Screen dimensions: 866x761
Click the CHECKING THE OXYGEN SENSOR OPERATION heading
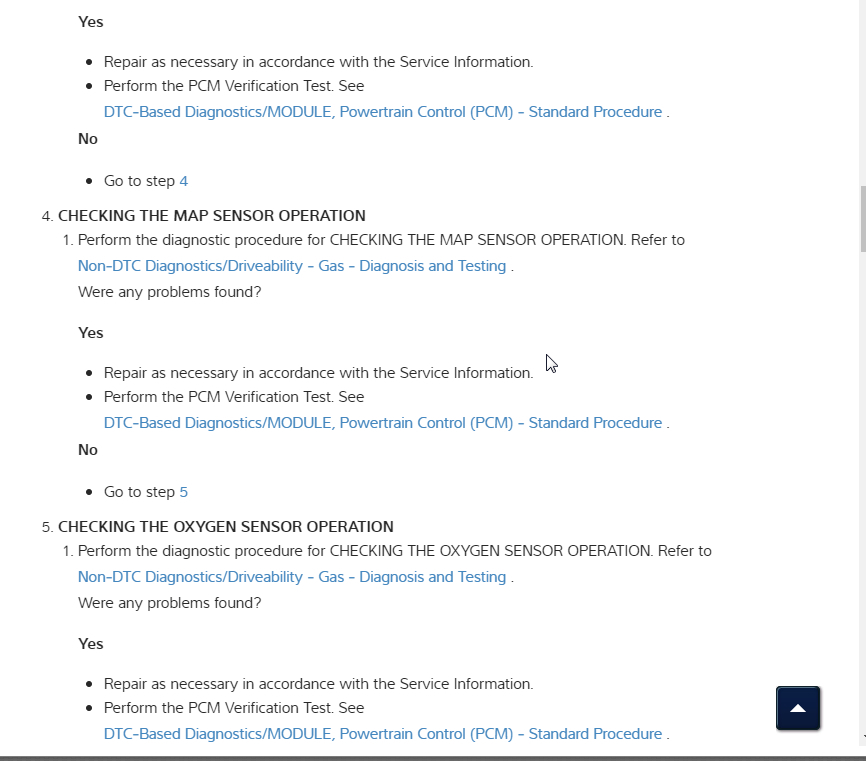[x=226, y=526]
